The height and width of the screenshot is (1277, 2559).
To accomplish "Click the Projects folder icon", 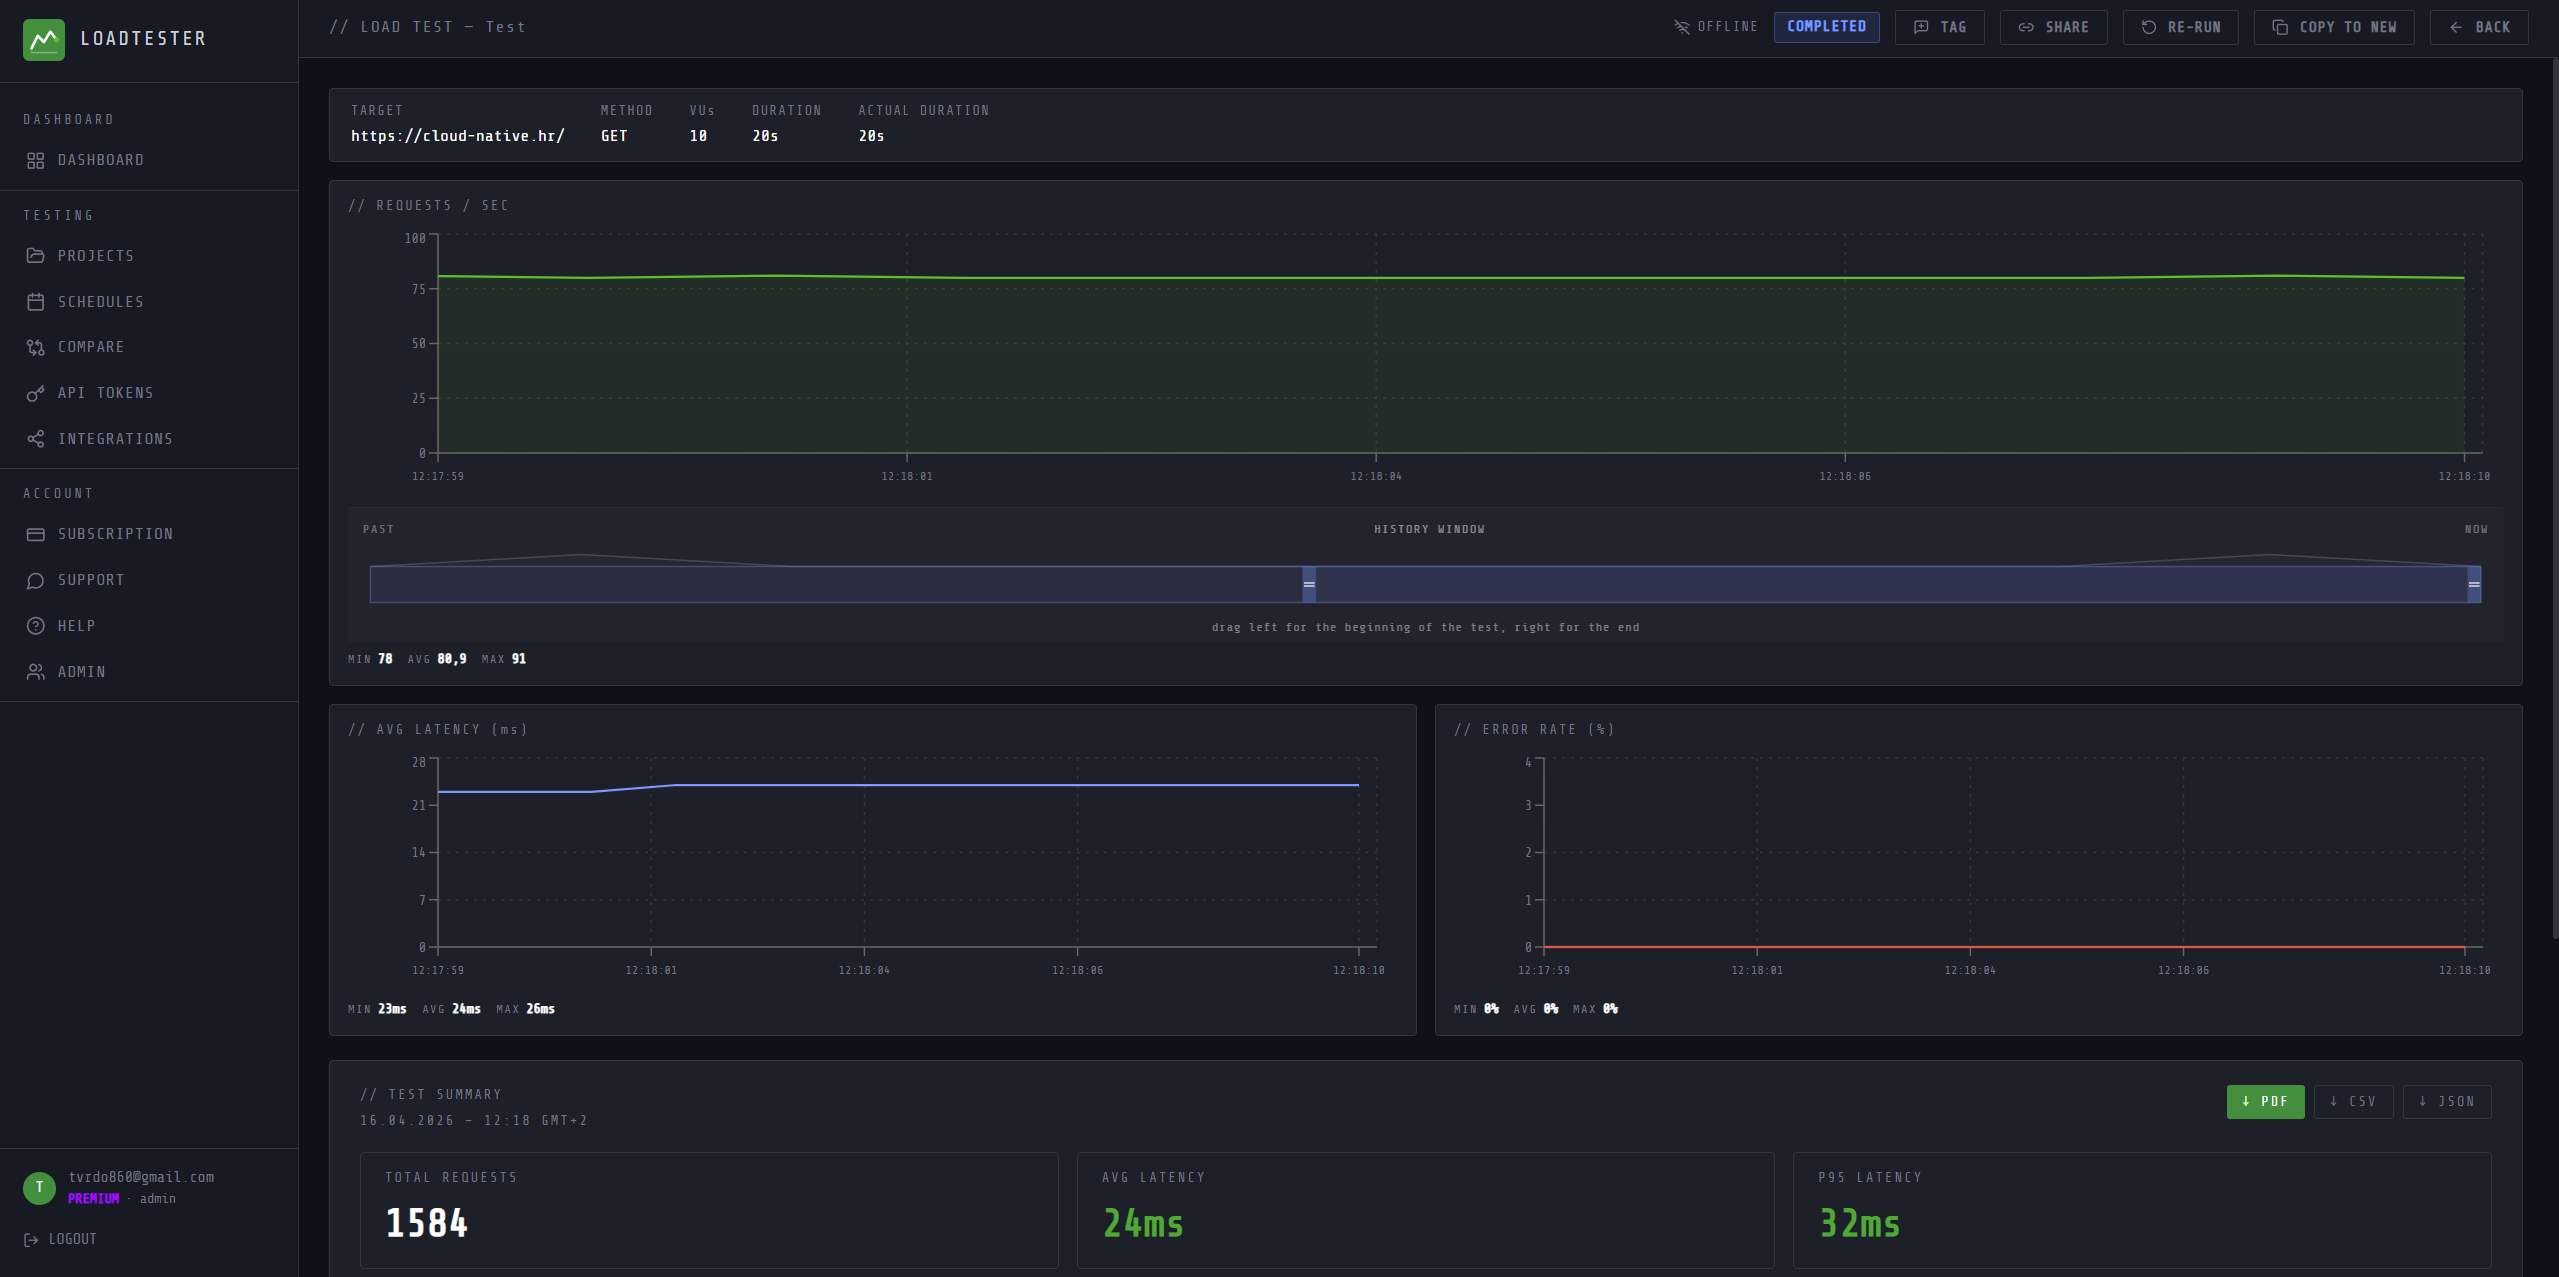I will [36, 256].
